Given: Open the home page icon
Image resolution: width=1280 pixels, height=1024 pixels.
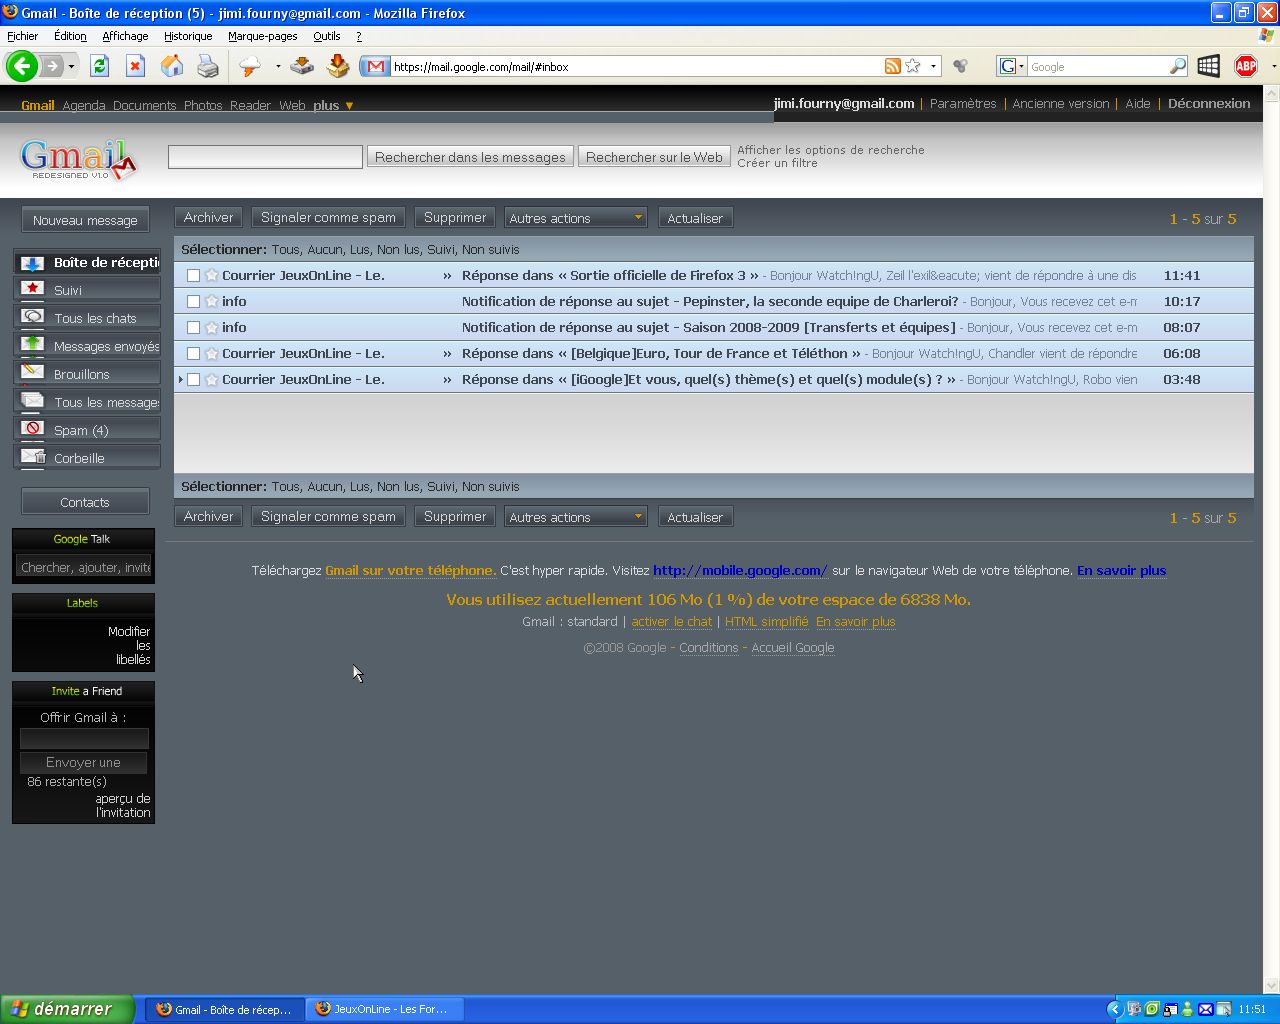Looking at the screenshot, I should (x=172, y=66).
